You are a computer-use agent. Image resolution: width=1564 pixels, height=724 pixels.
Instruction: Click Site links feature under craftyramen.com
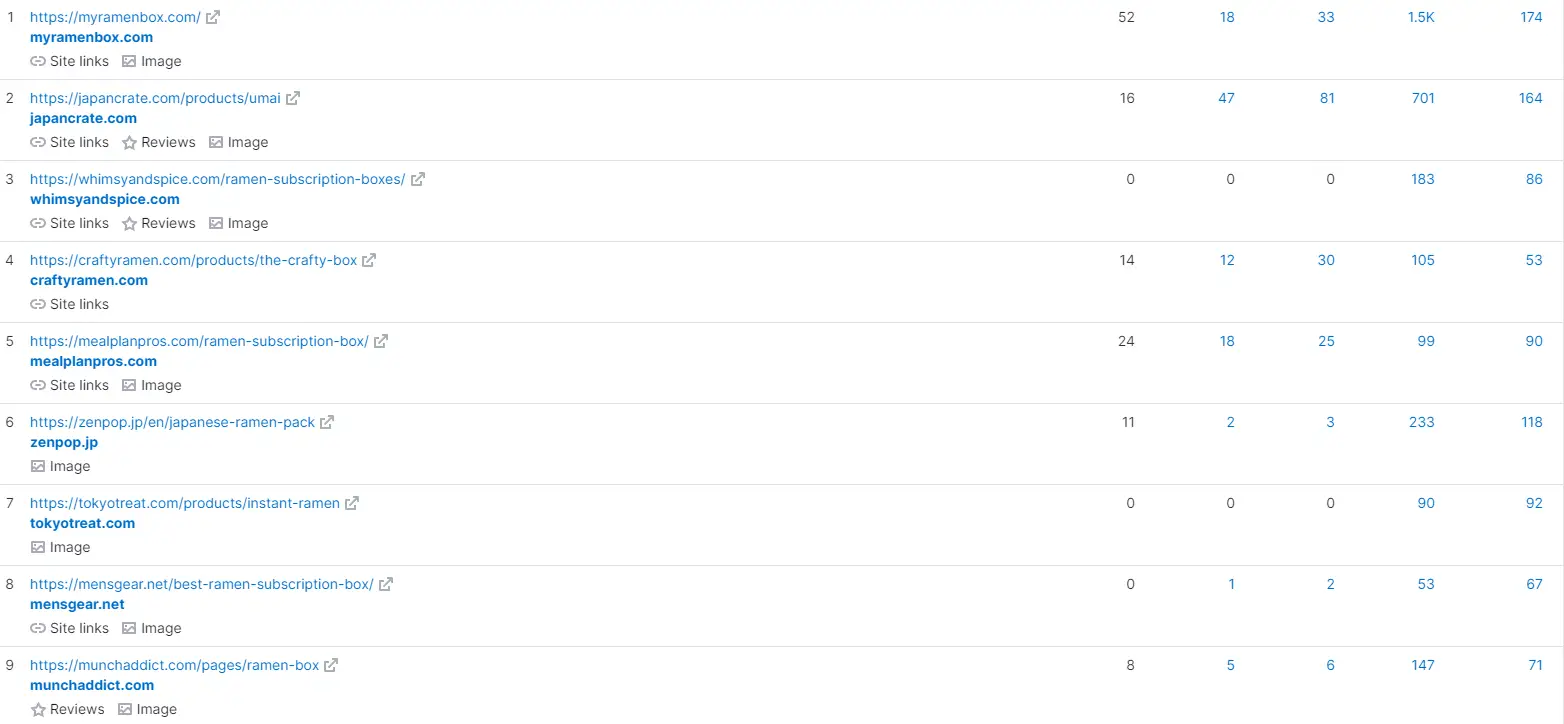tap(70, 304)
